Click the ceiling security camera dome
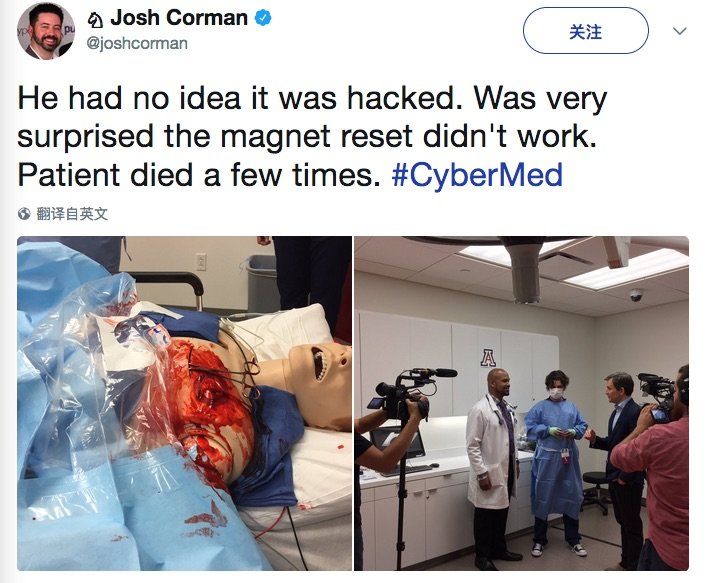This screenshot has height=583, width=707. (x=636, y=295)
